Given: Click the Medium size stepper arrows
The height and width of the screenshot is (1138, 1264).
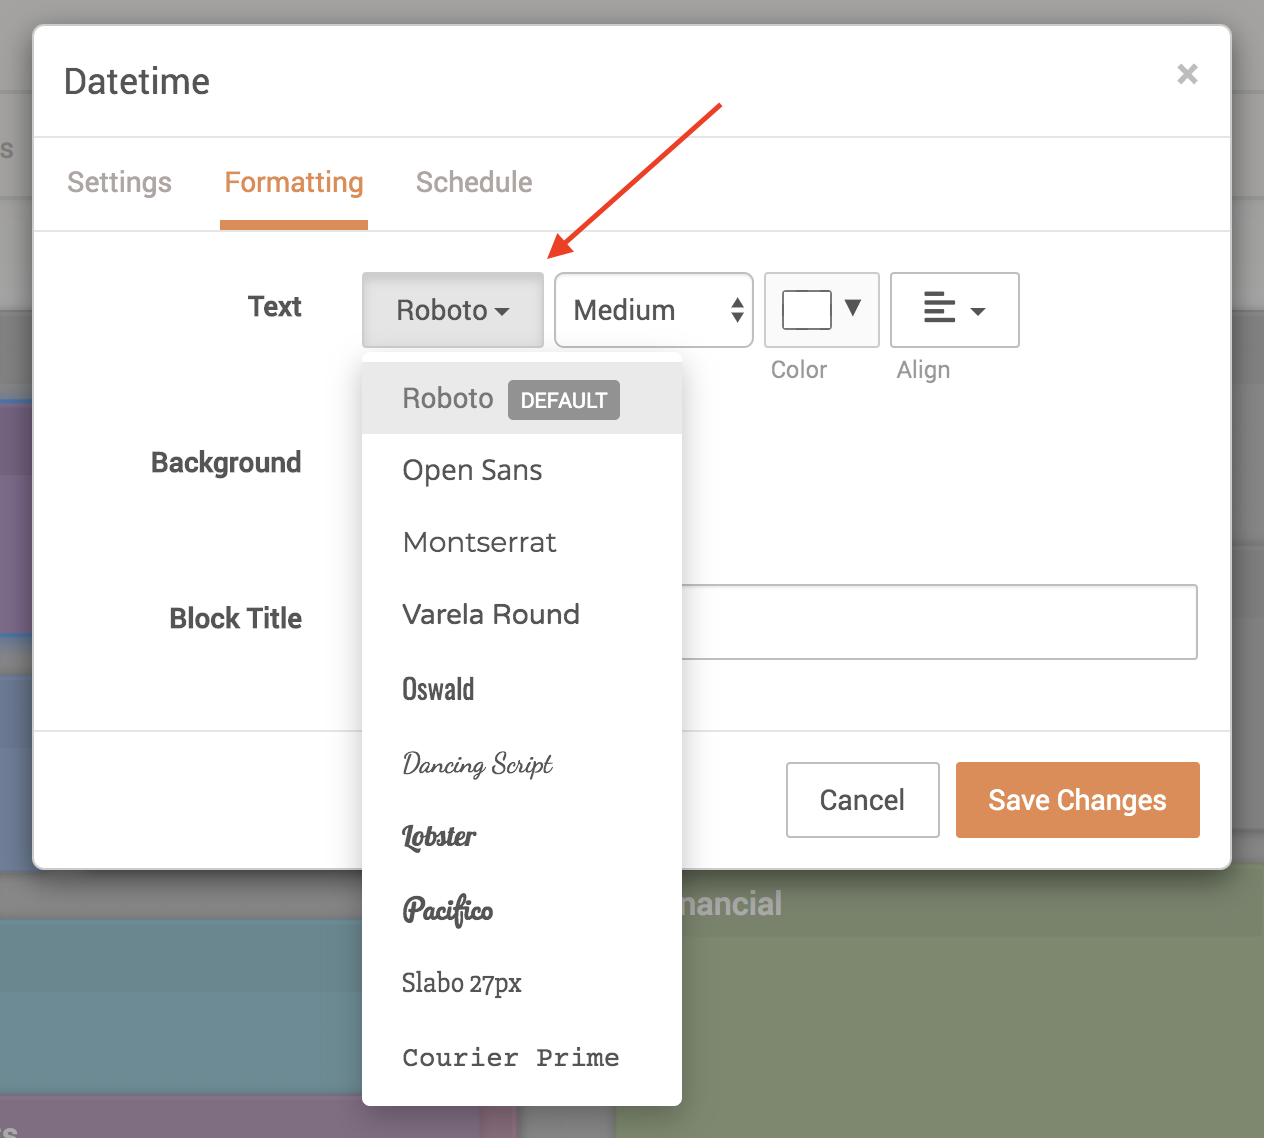Looking at the screenshot, I should pos(736,310).
